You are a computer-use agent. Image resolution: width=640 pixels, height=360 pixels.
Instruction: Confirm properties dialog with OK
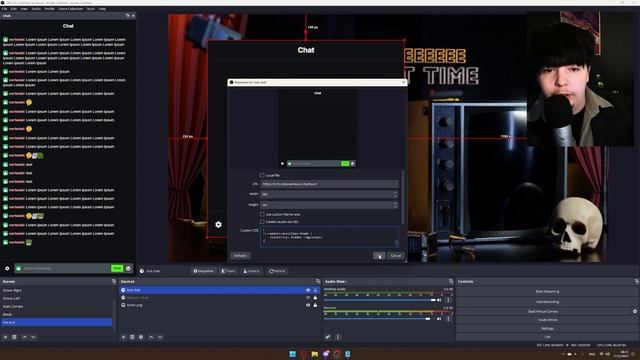[x=379, y=256]
